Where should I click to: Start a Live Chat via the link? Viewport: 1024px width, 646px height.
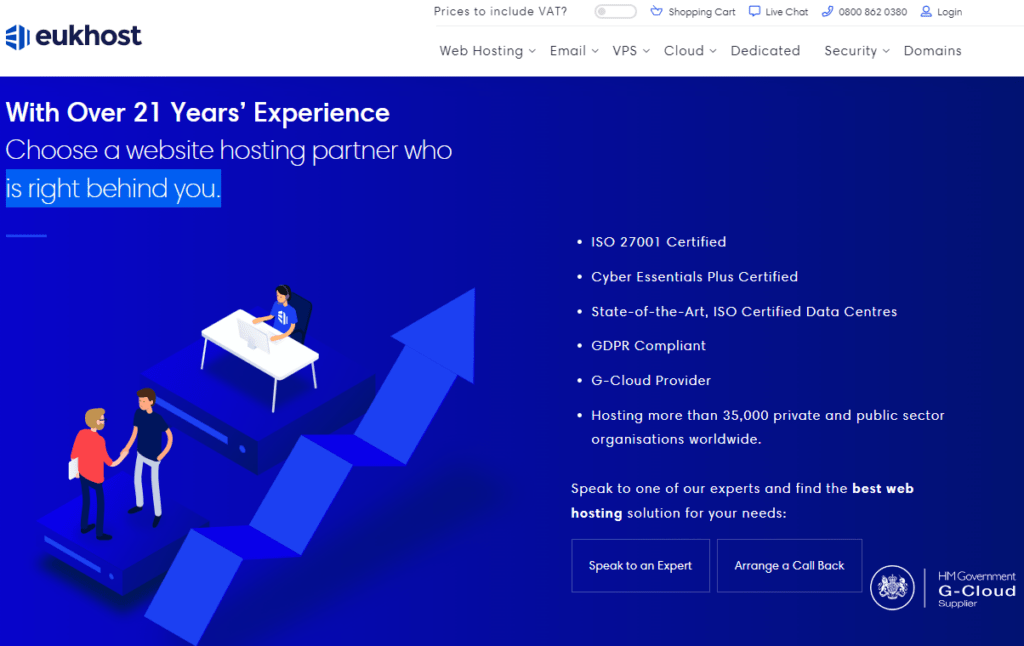coord(786,12)
